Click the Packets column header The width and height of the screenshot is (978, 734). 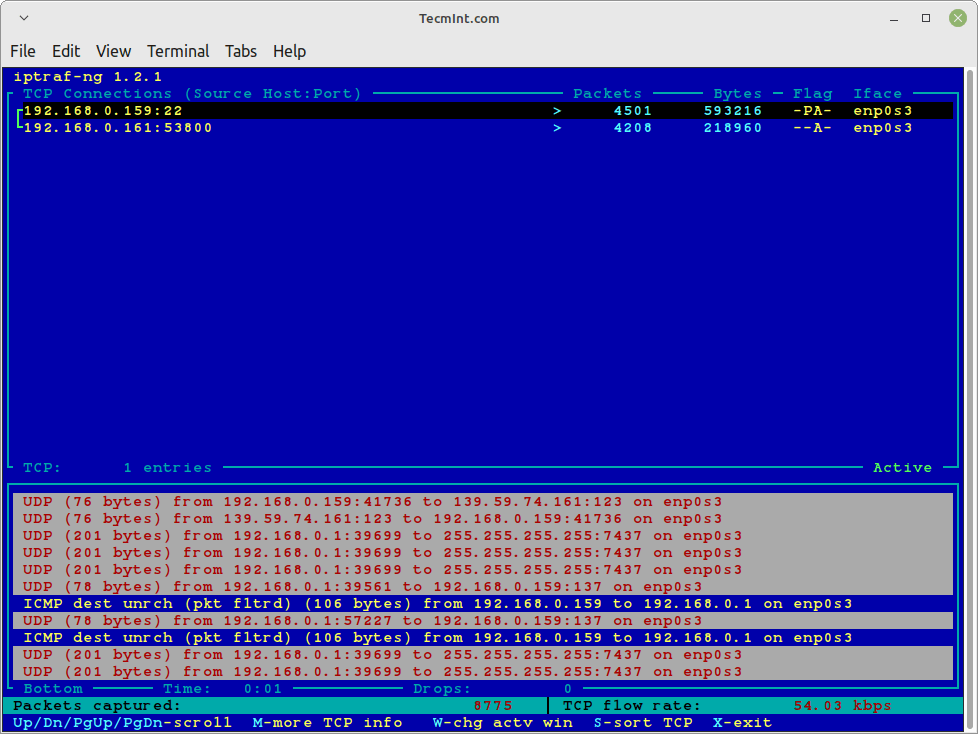point(607,94)
